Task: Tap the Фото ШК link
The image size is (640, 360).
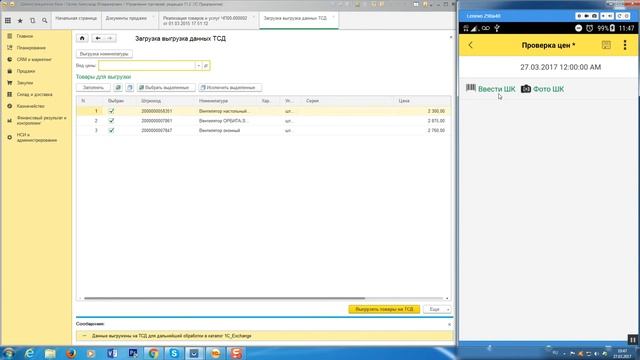Action: [x=548, y=89]
